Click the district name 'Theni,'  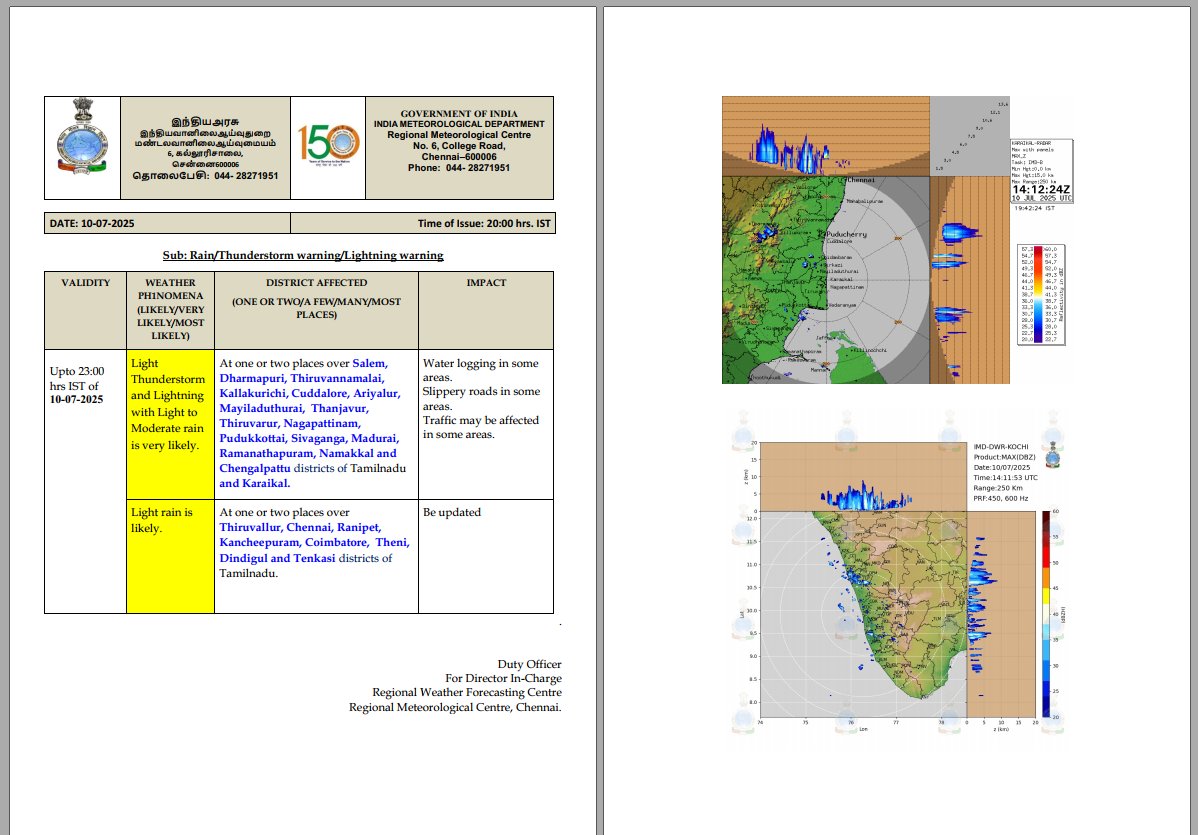click(x=392, y=542)
